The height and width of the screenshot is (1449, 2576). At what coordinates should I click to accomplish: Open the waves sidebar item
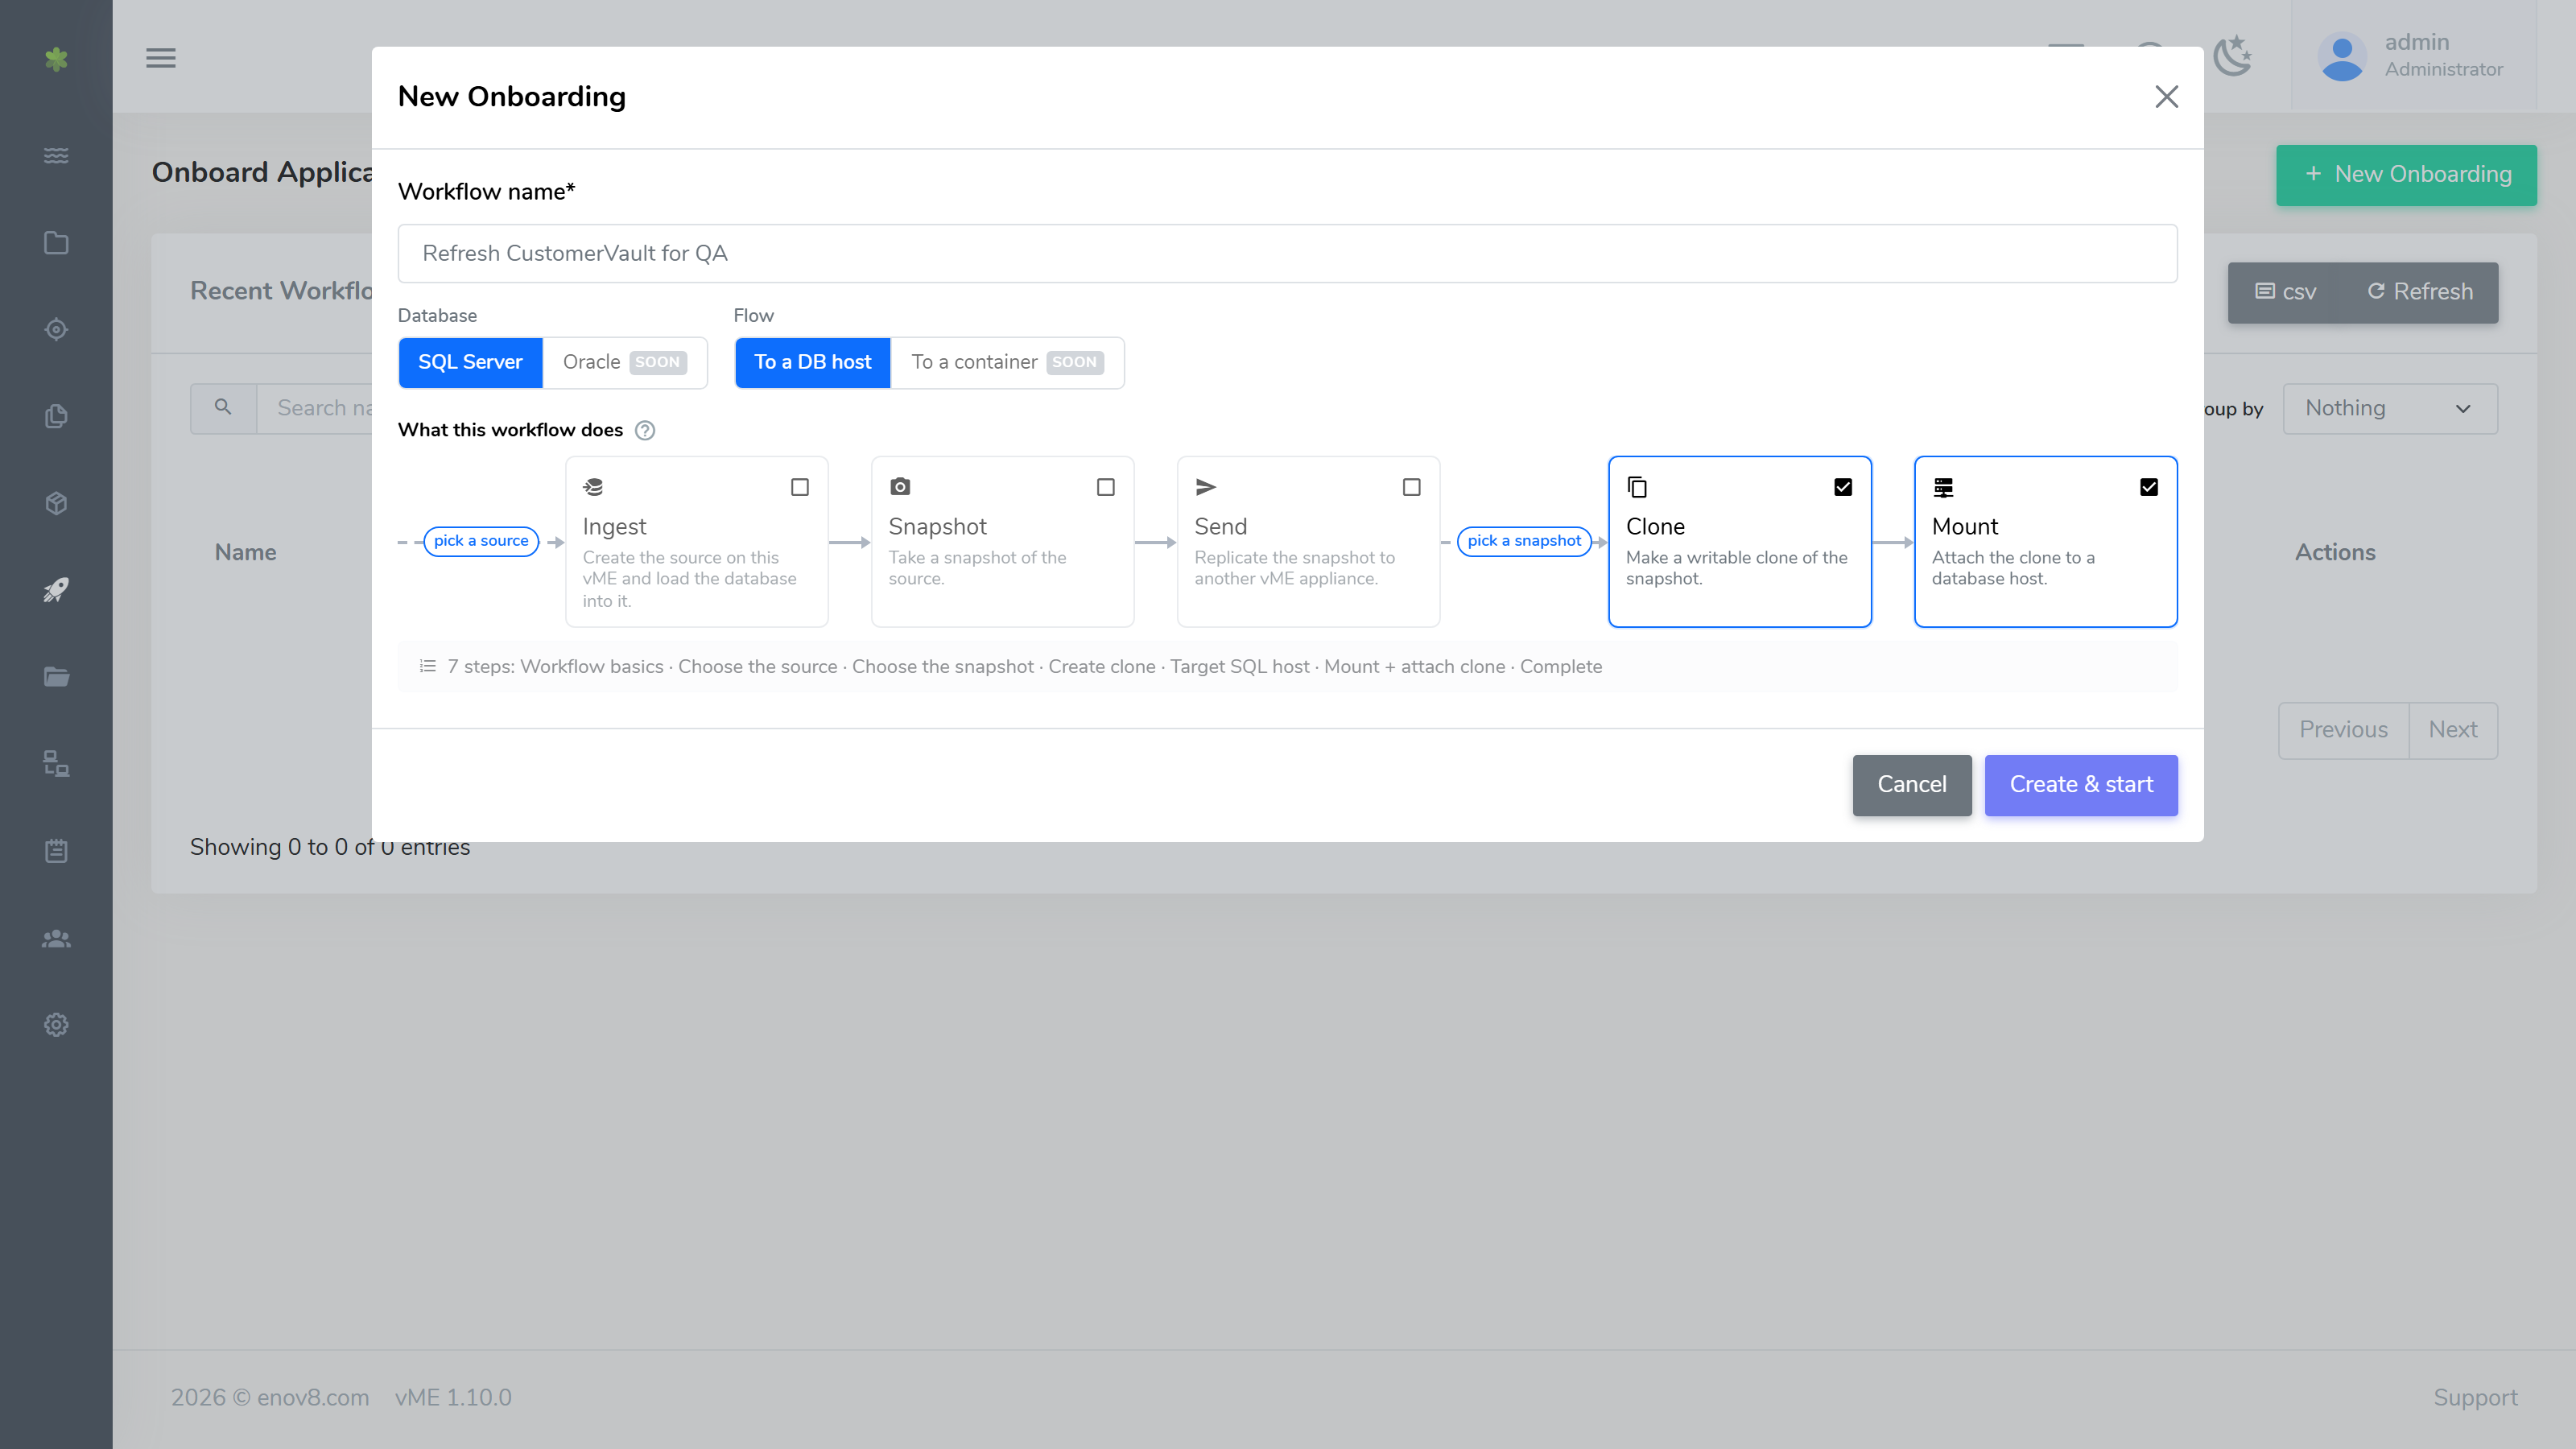[56, 156]
